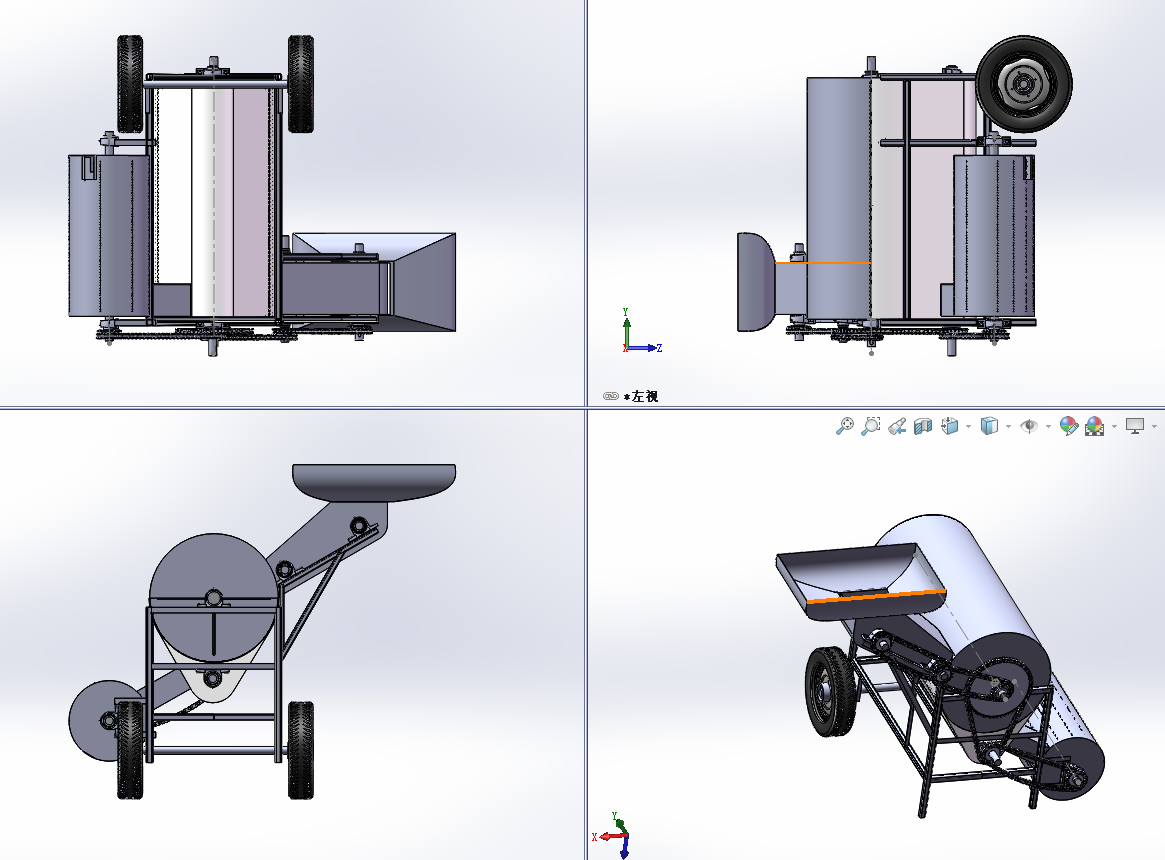Screen dimensions: 1165x860
Task: Click the Display Style box icon
Action: point(989,426)
